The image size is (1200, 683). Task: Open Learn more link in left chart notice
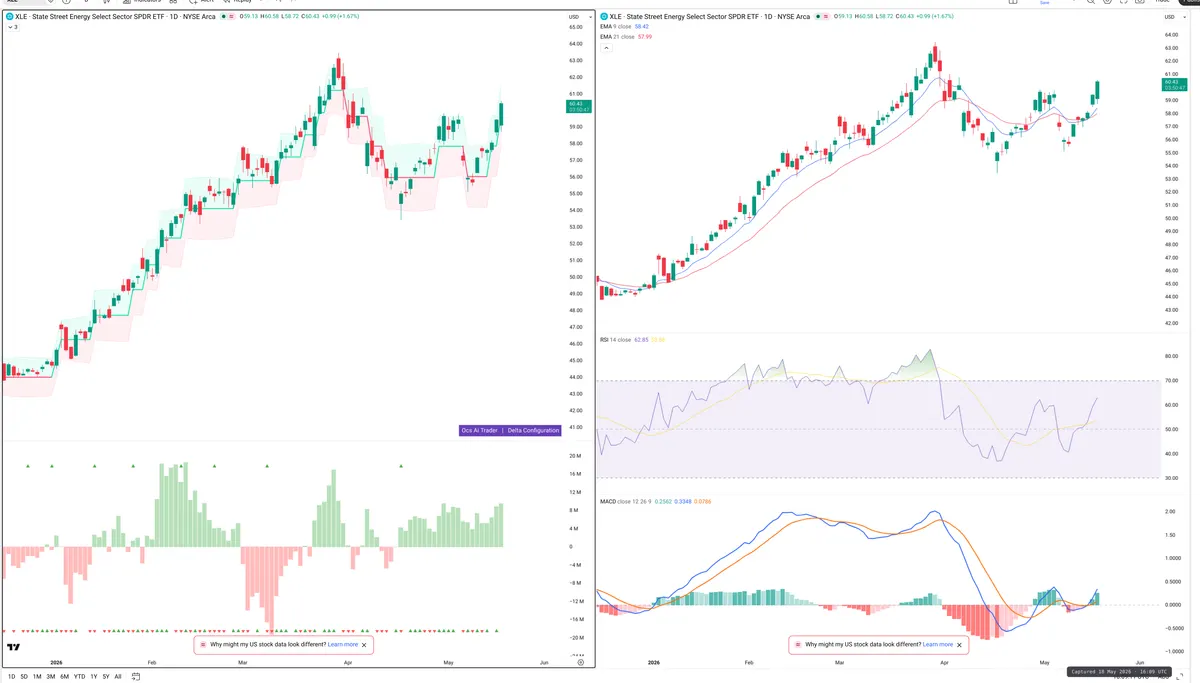[342, 645]
